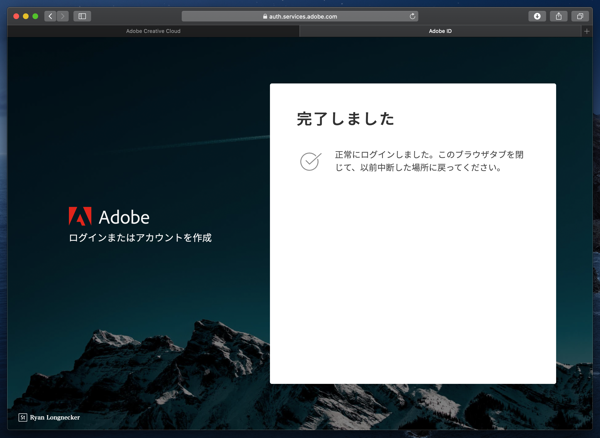
Task: Select the Adobe ID tab
Action: 440,31
